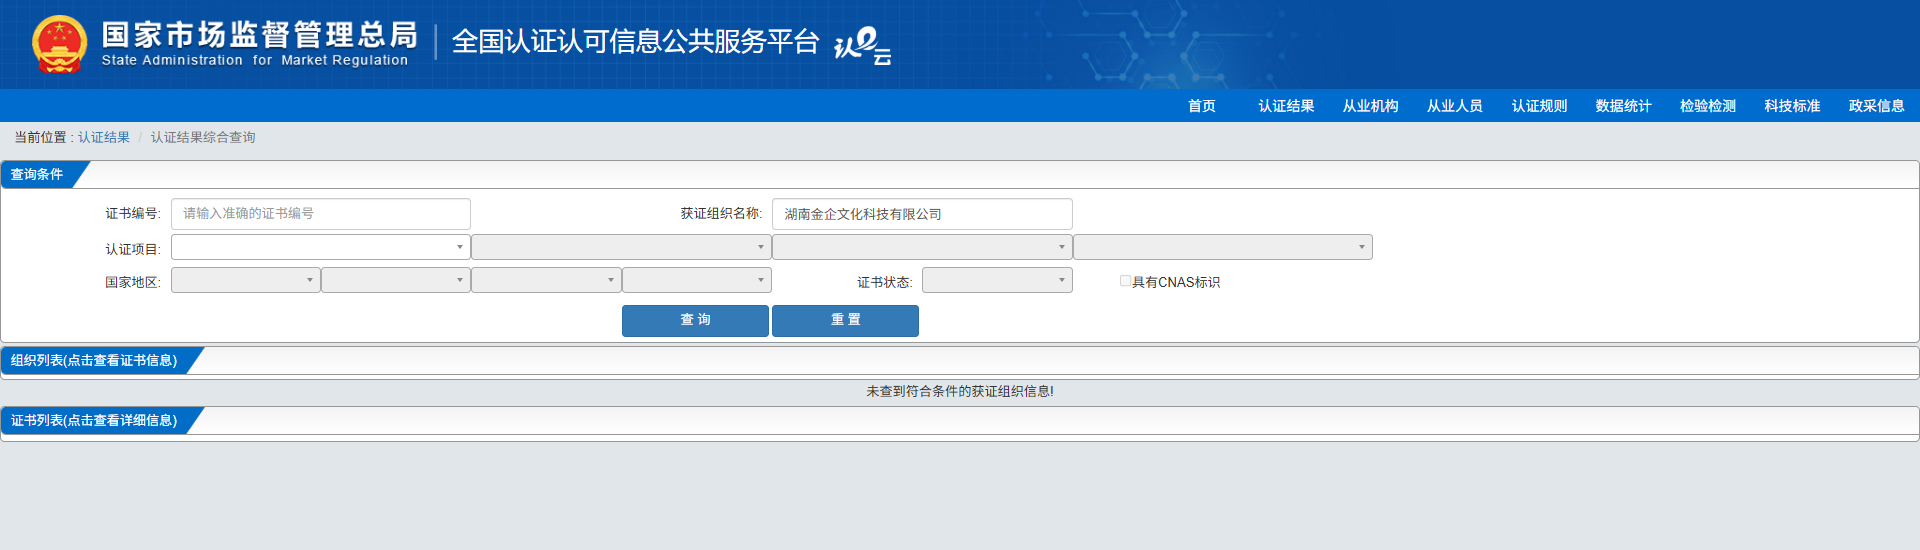Click the 认证结果 breadcrumb link
The width and height of the screenshot is (1920, 550).
104,138
